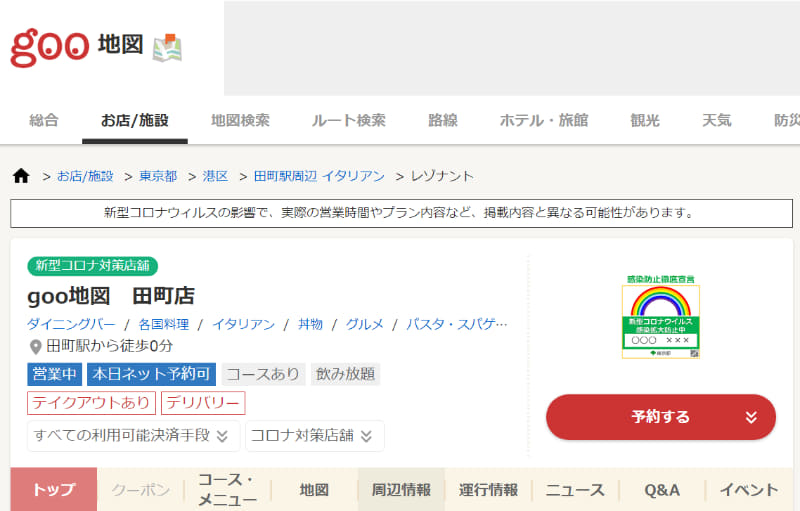Click the gray banner ad area
This screenshot has height=511, width=800.
tap(512, 48)
